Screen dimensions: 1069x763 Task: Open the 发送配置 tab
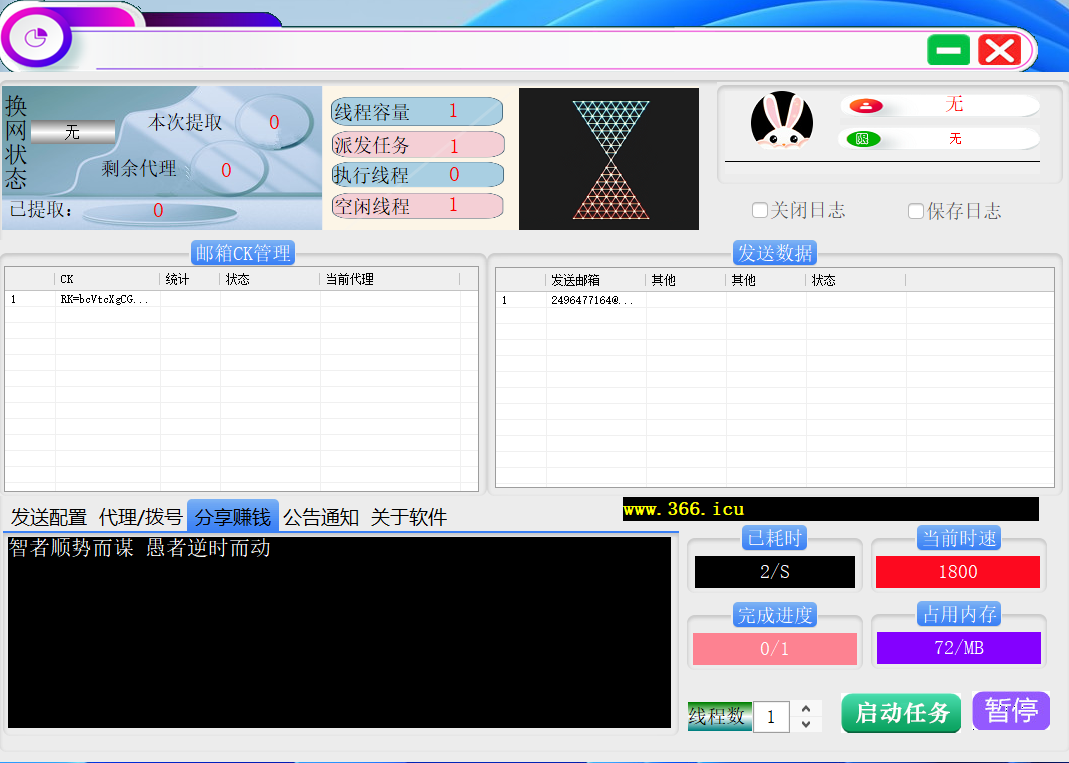(x=49, y=517)
